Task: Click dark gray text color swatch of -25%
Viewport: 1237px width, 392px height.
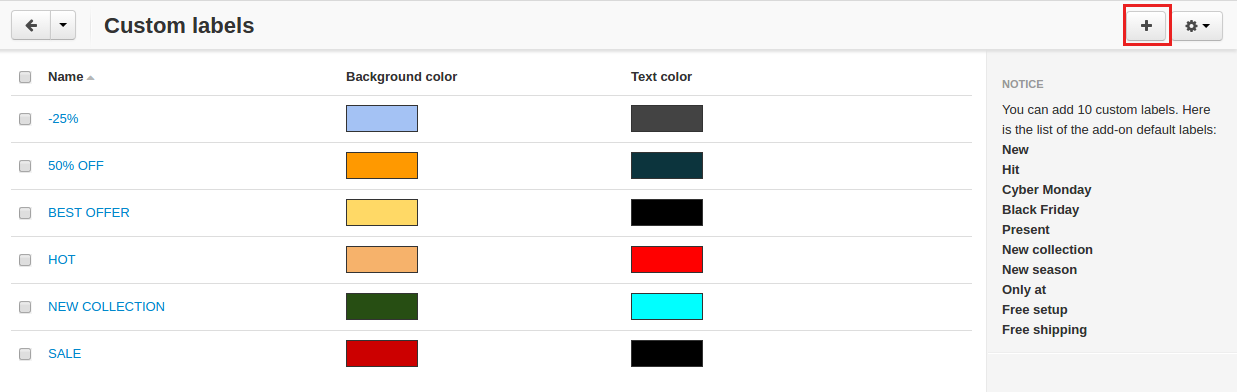Action: pos(667,118)
